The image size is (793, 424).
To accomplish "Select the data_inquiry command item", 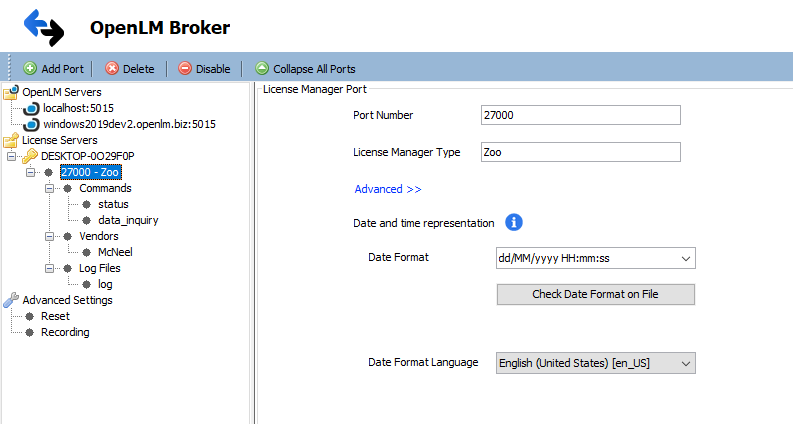I will 128,220.
